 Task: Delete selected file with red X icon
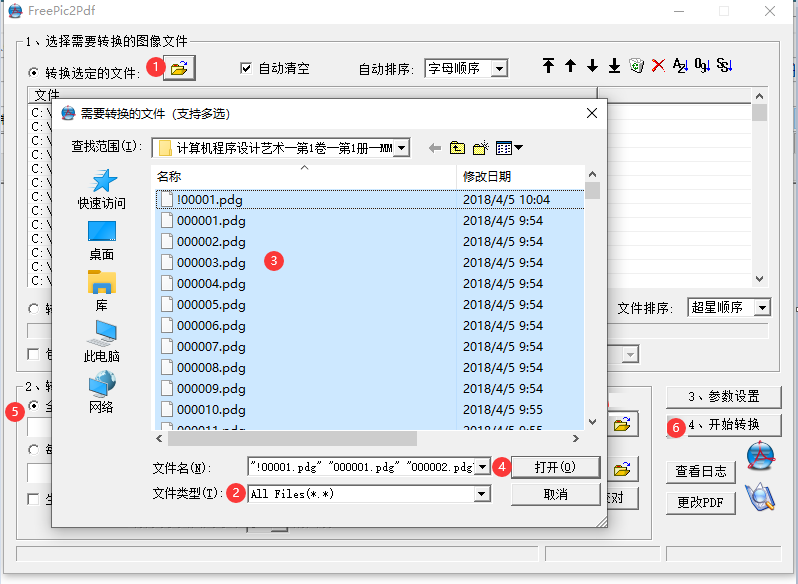[658, 66]
